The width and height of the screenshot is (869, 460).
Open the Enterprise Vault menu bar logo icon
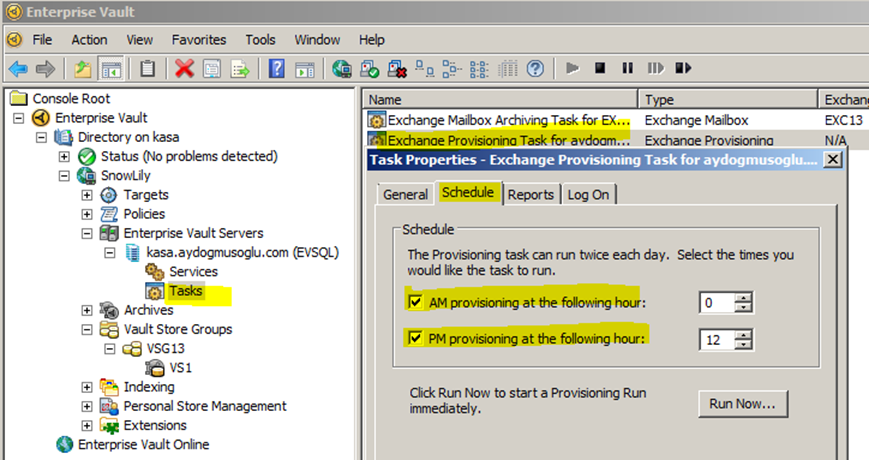(14, 40)
